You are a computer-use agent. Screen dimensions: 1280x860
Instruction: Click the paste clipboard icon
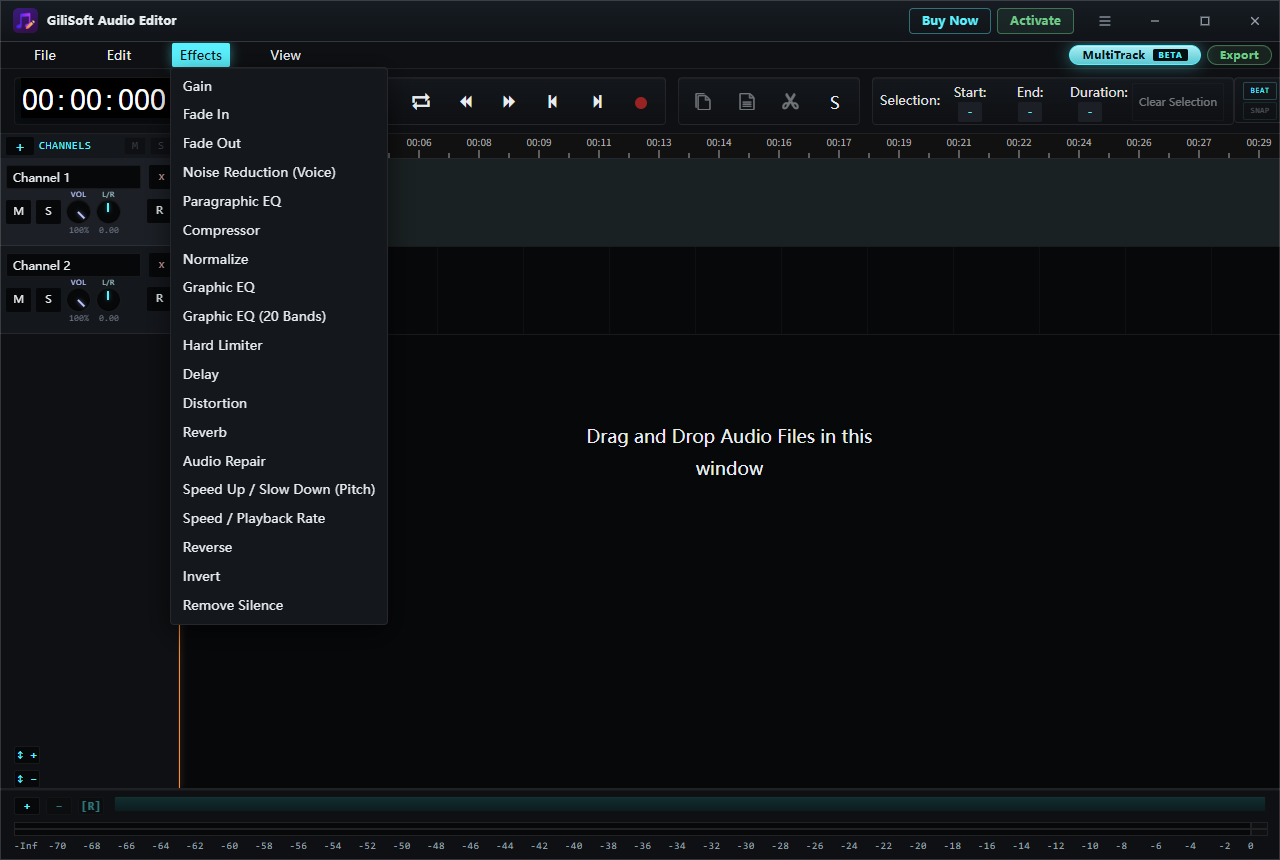746,101
